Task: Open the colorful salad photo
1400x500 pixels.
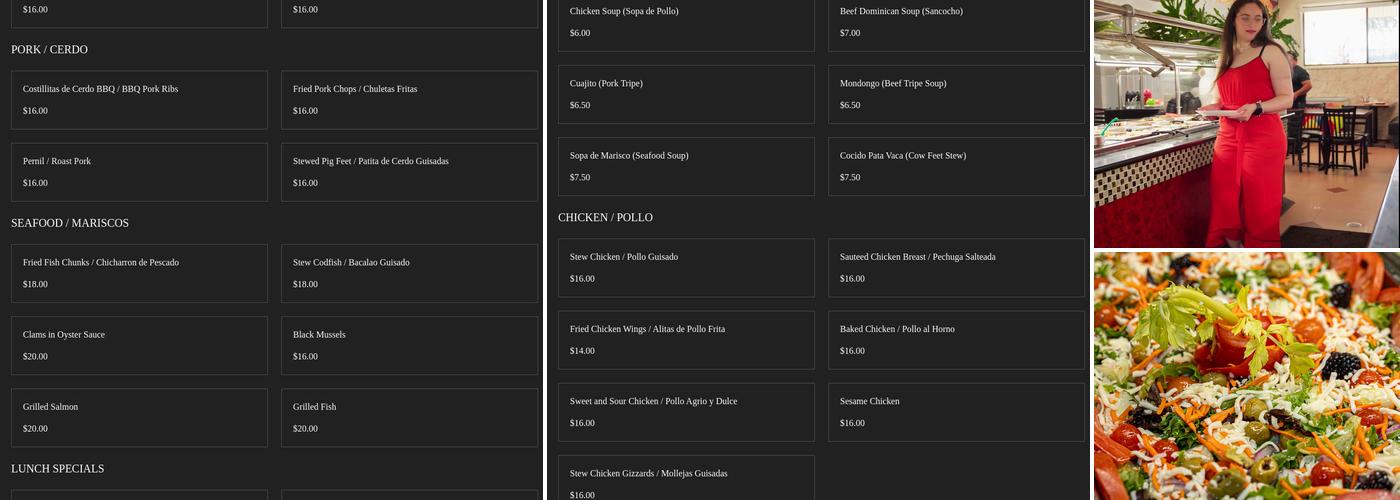Action: (x=1247, y=376)
